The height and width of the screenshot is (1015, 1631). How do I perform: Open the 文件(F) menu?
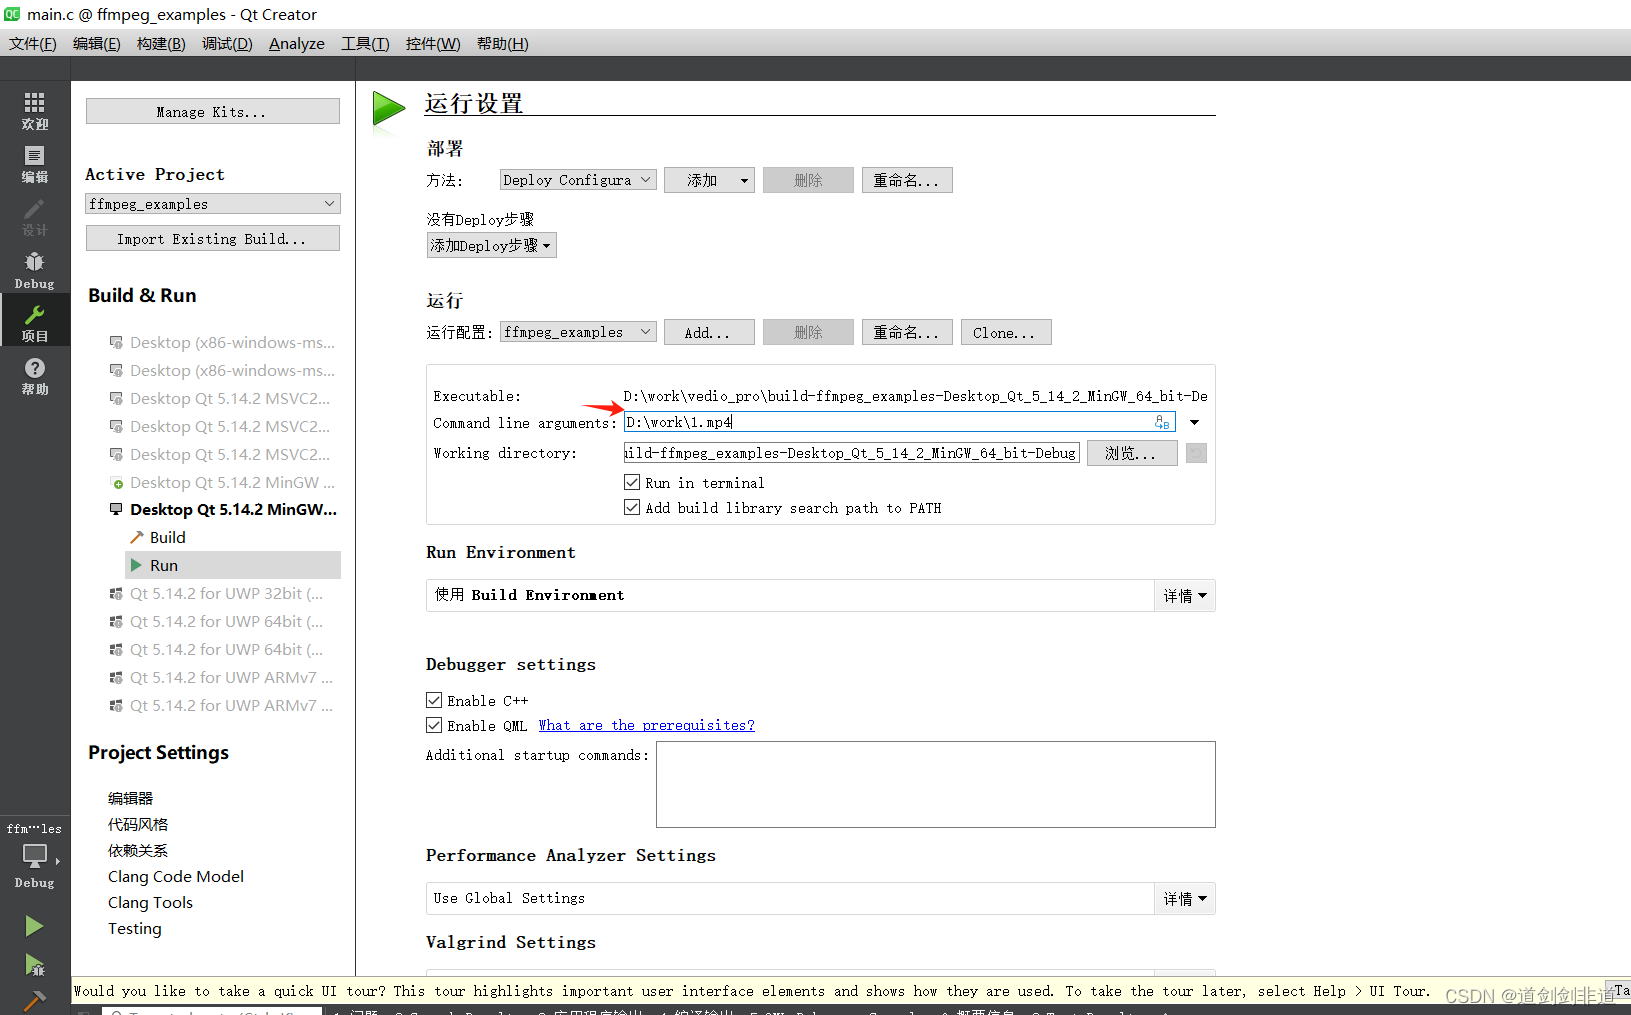pos(33,43)
